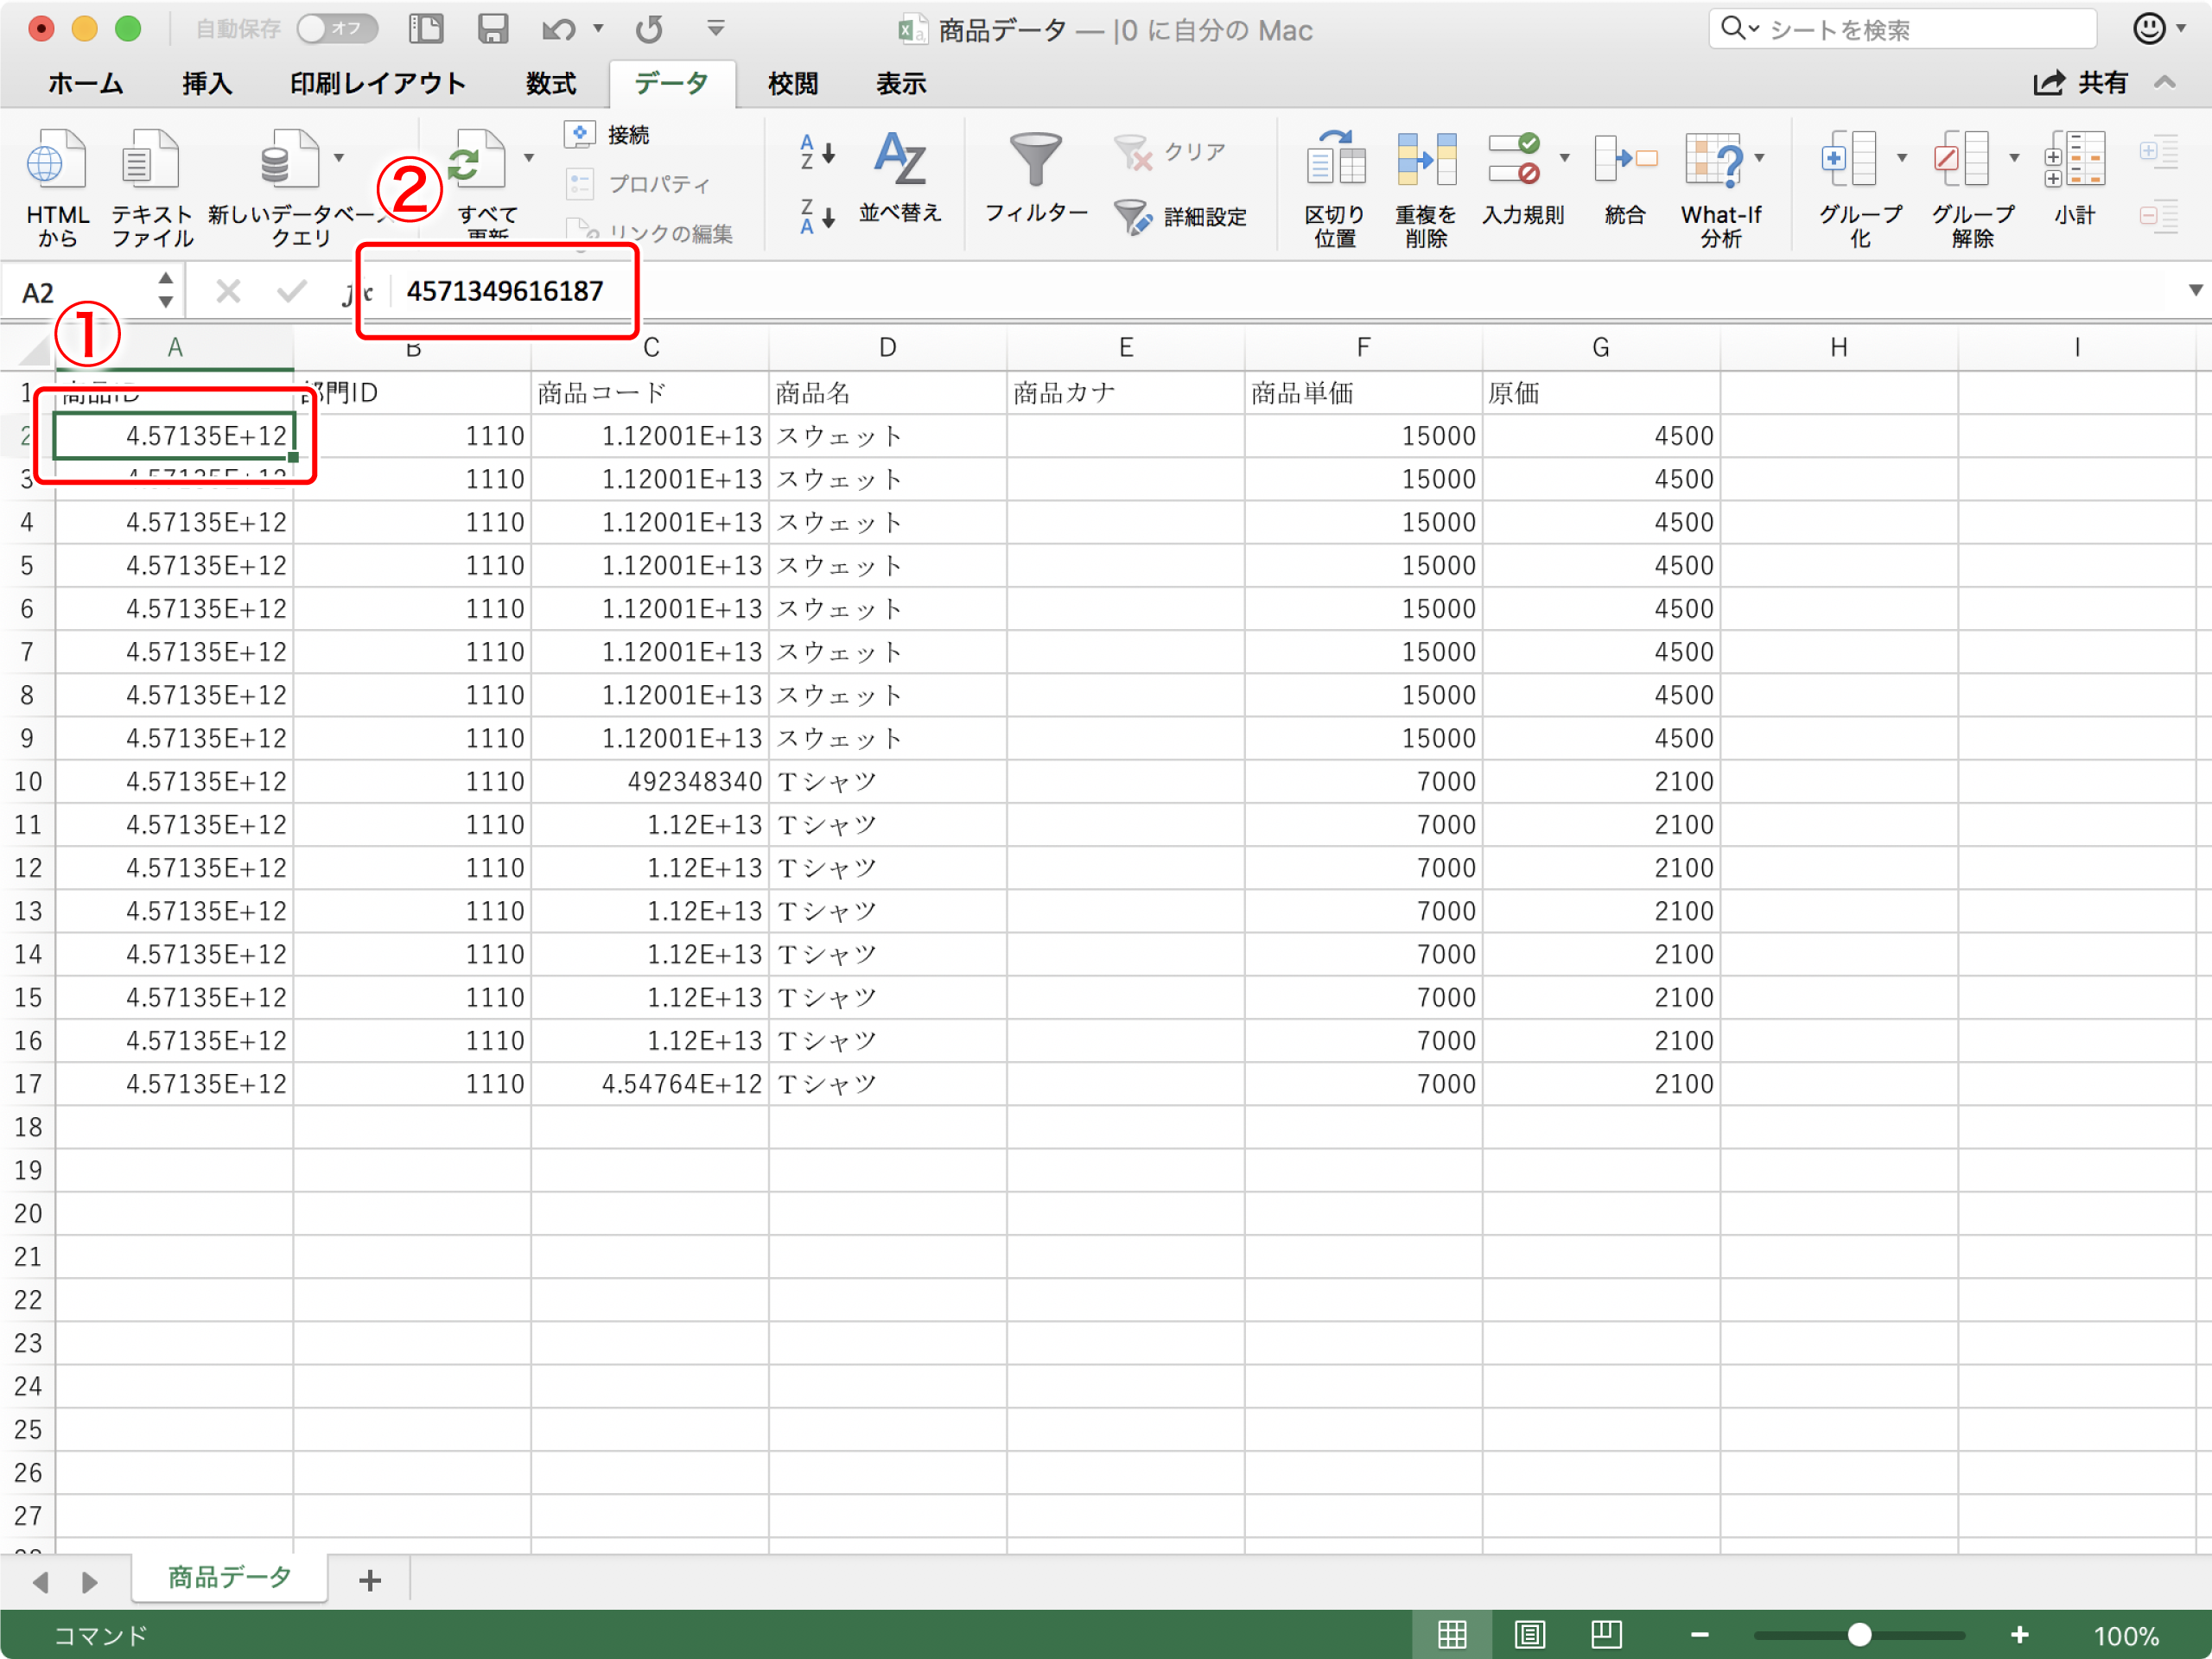The height and width of the screenshot is (1659, 2212).
Task: Expand the Data Validation (入力規則) dropdown arrow
Action: click(1565, 157)
